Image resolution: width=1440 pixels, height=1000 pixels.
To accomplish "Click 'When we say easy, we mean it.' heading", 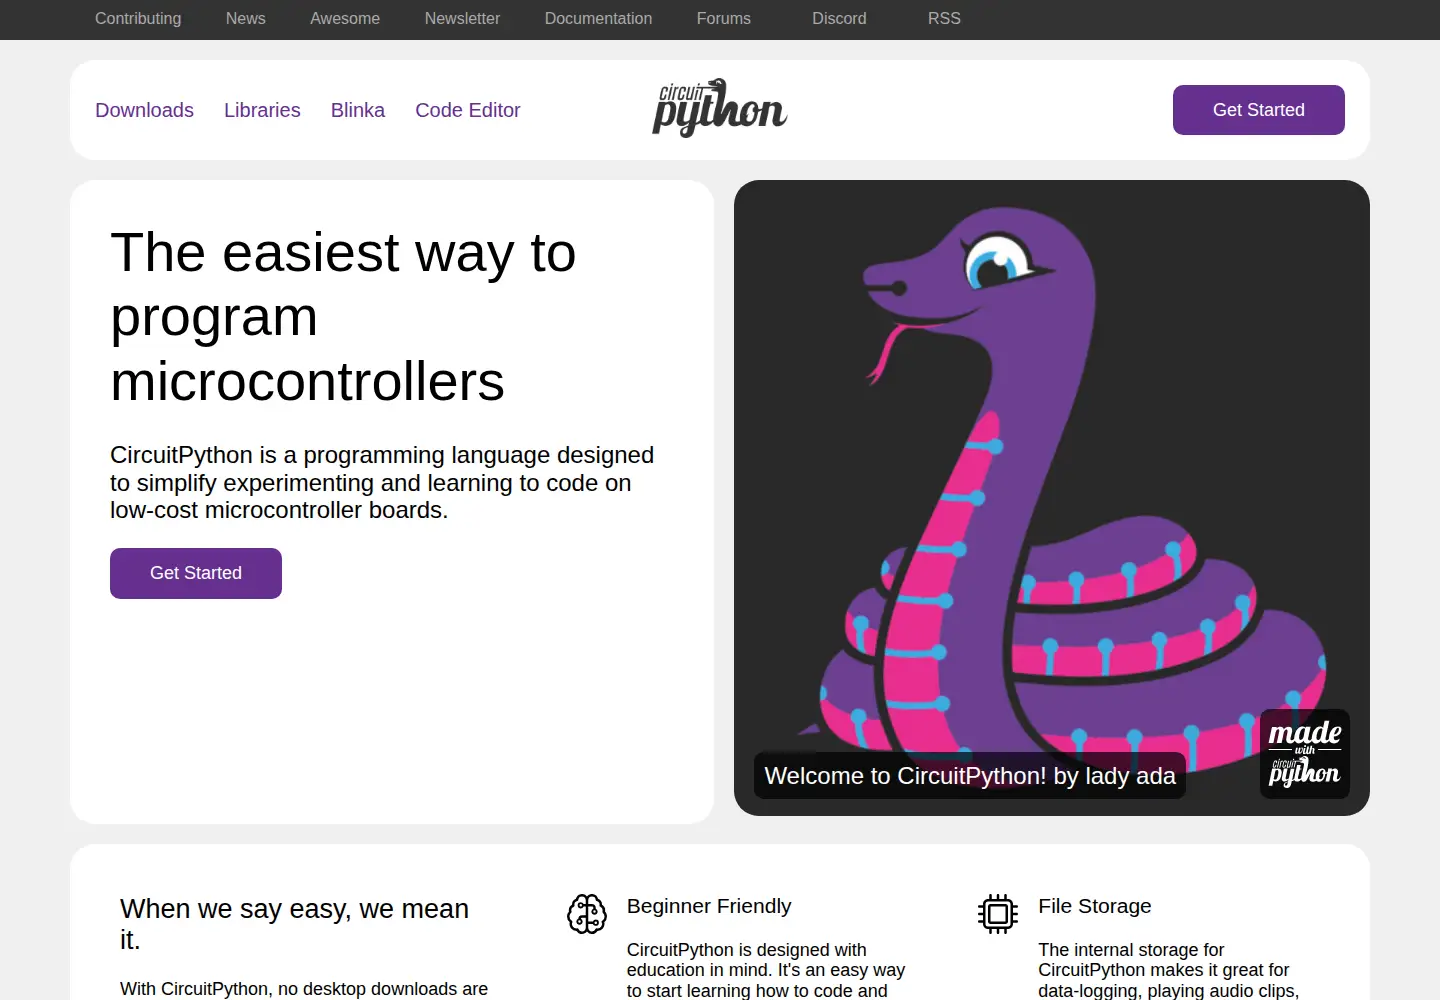I will click(295, 924).
